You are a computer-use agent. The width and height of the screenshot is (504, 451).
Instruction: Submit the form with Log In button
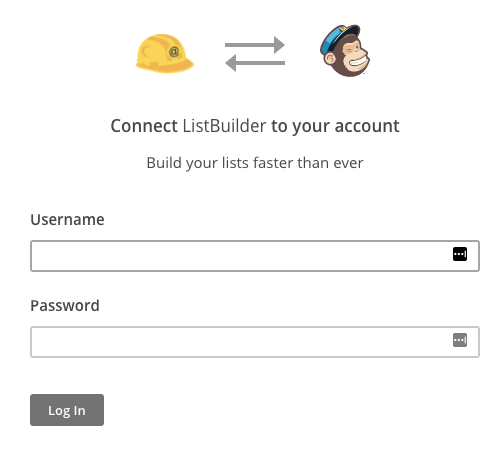coord(67,410)
